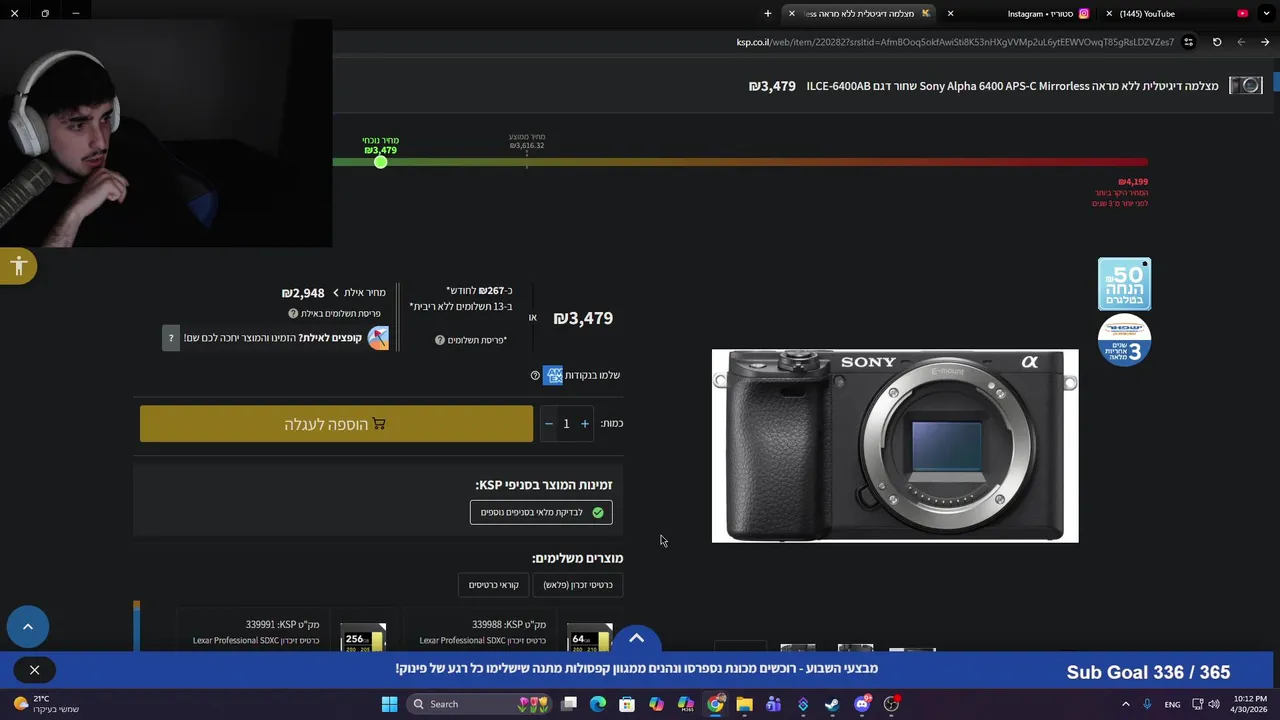Image resolution: width=1280 pixels, height=720 pixels.
Task: Open Microsoft Store from the taskbar
Action: 627,704
